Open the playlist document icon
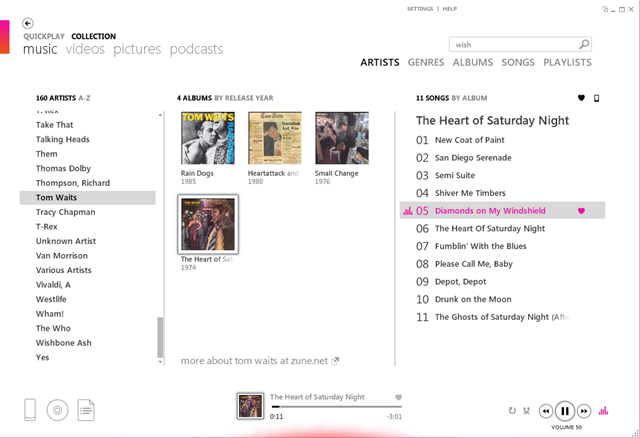The image size is (640, 438). pos(86,410)
